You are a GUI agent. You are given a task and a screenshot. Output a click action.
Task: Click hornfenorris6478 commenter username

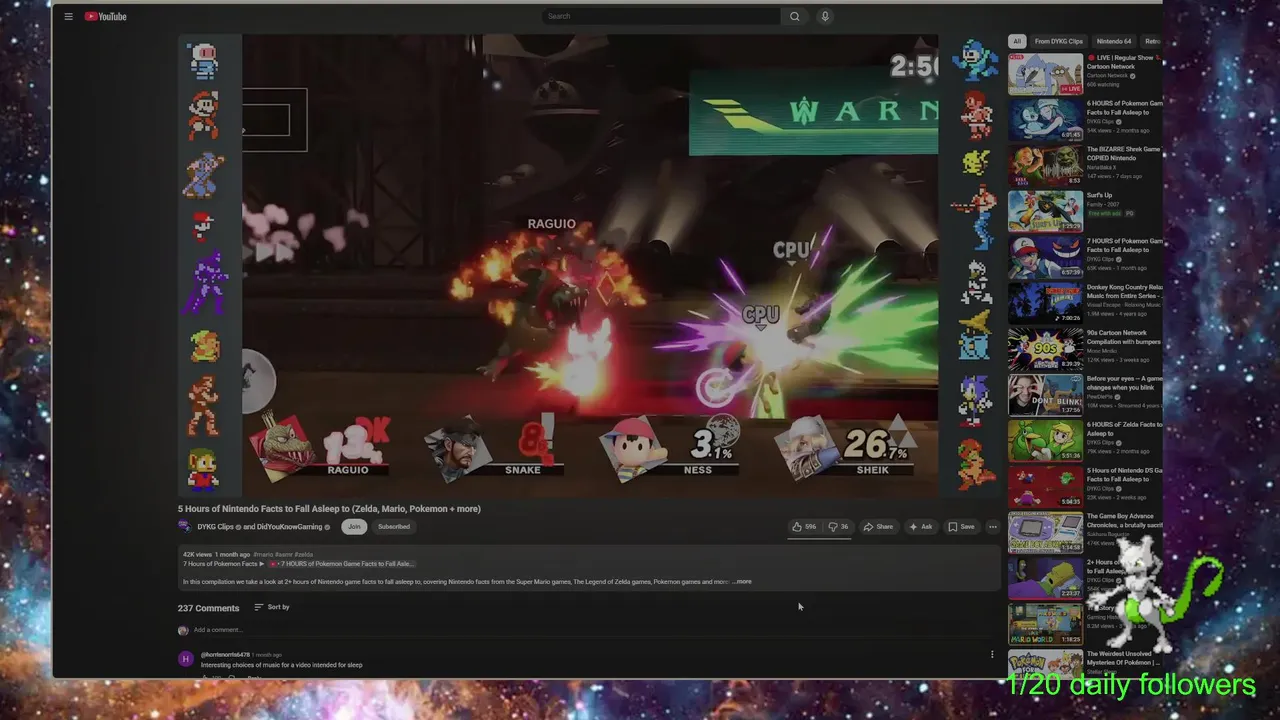tap(225, 655)
